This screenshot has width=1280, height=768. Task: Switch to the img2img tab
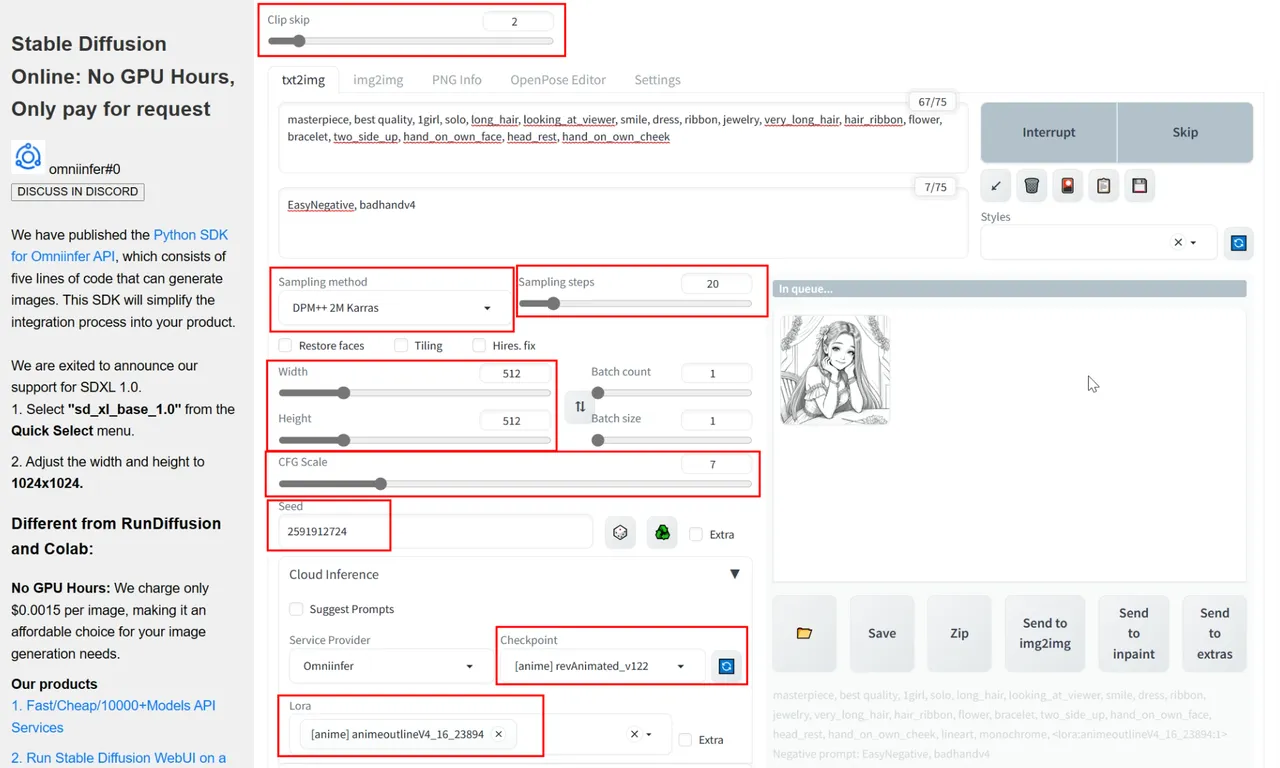click(x=378, y=80)
